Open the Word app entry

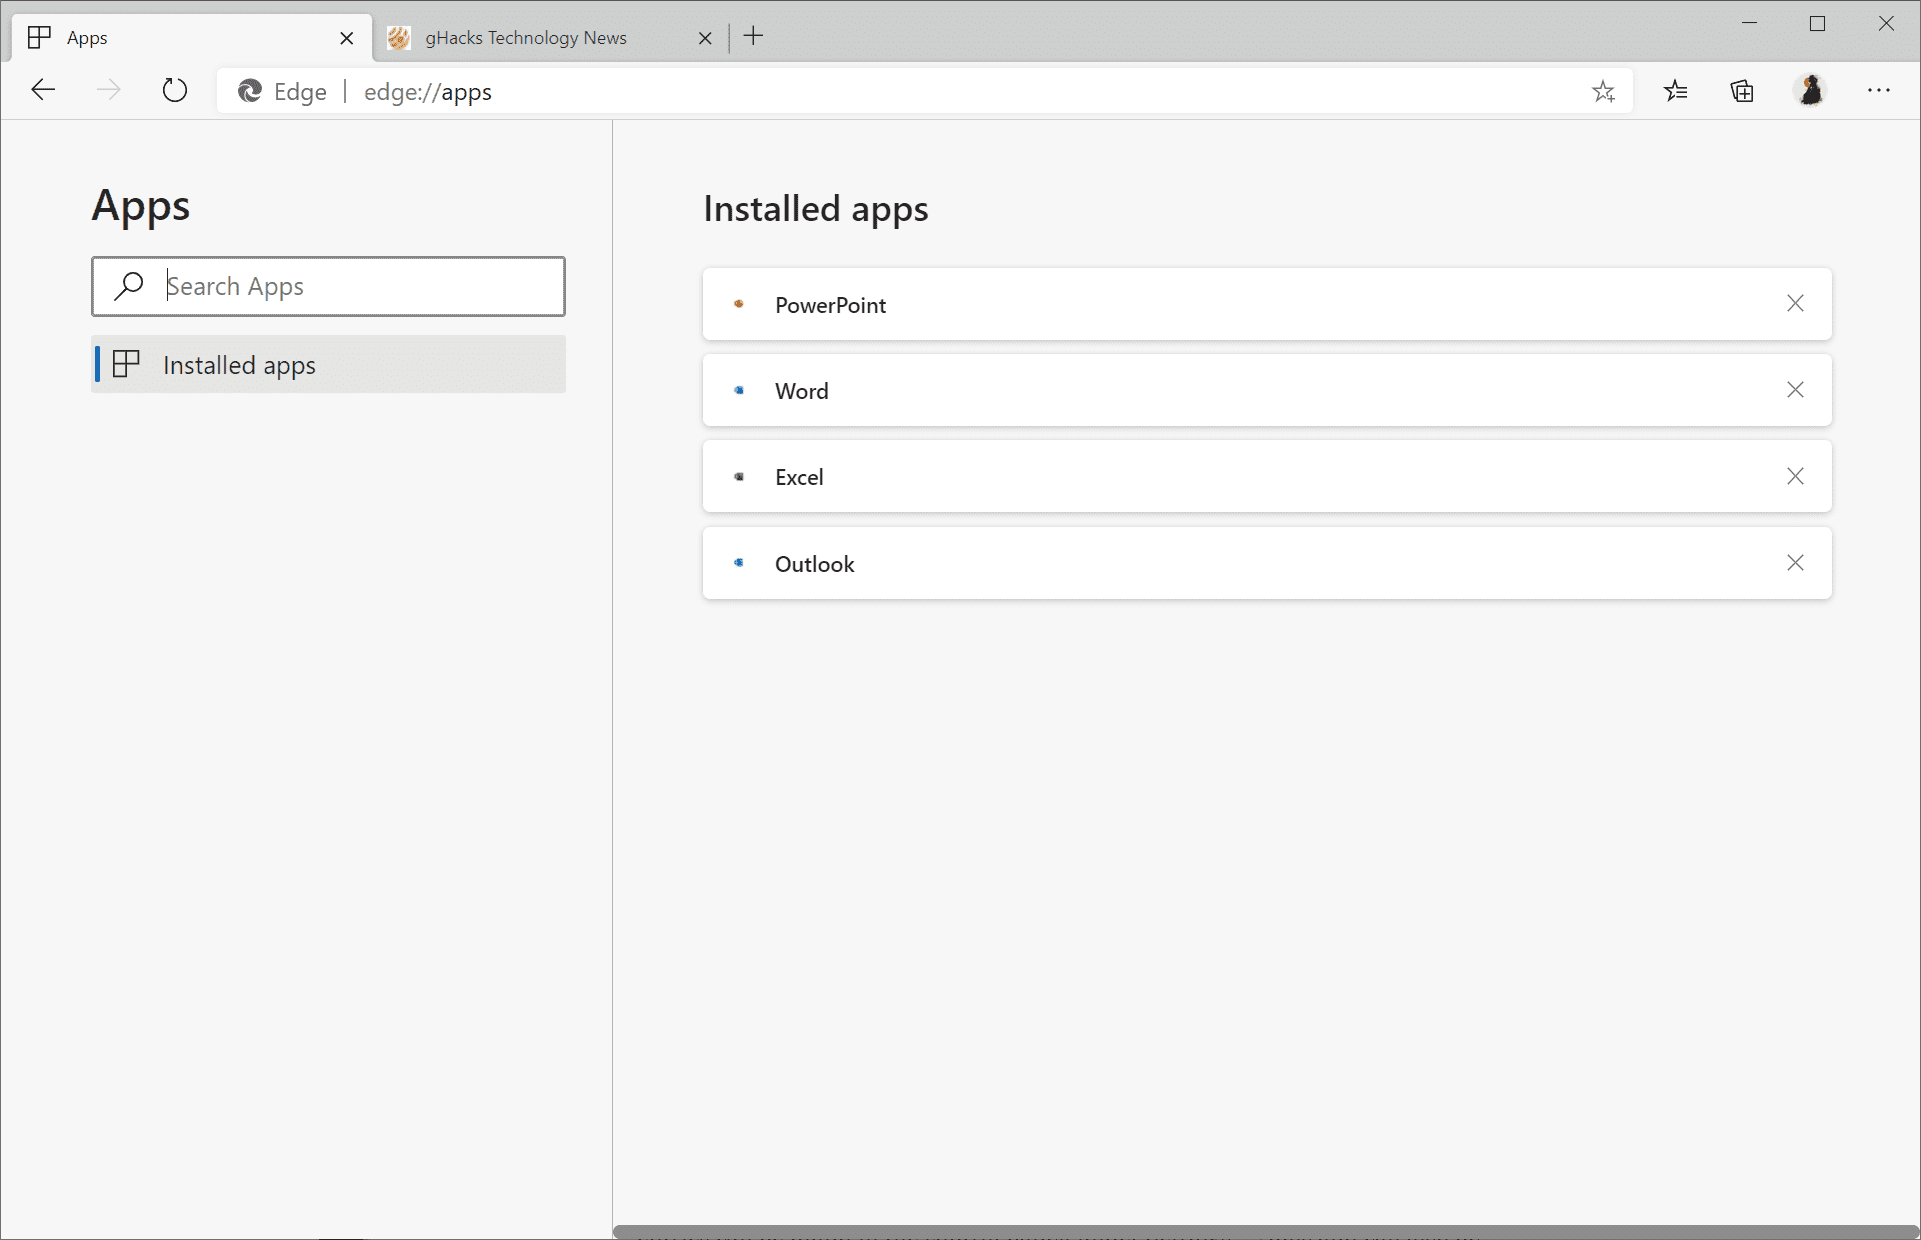click(1267, 390)
